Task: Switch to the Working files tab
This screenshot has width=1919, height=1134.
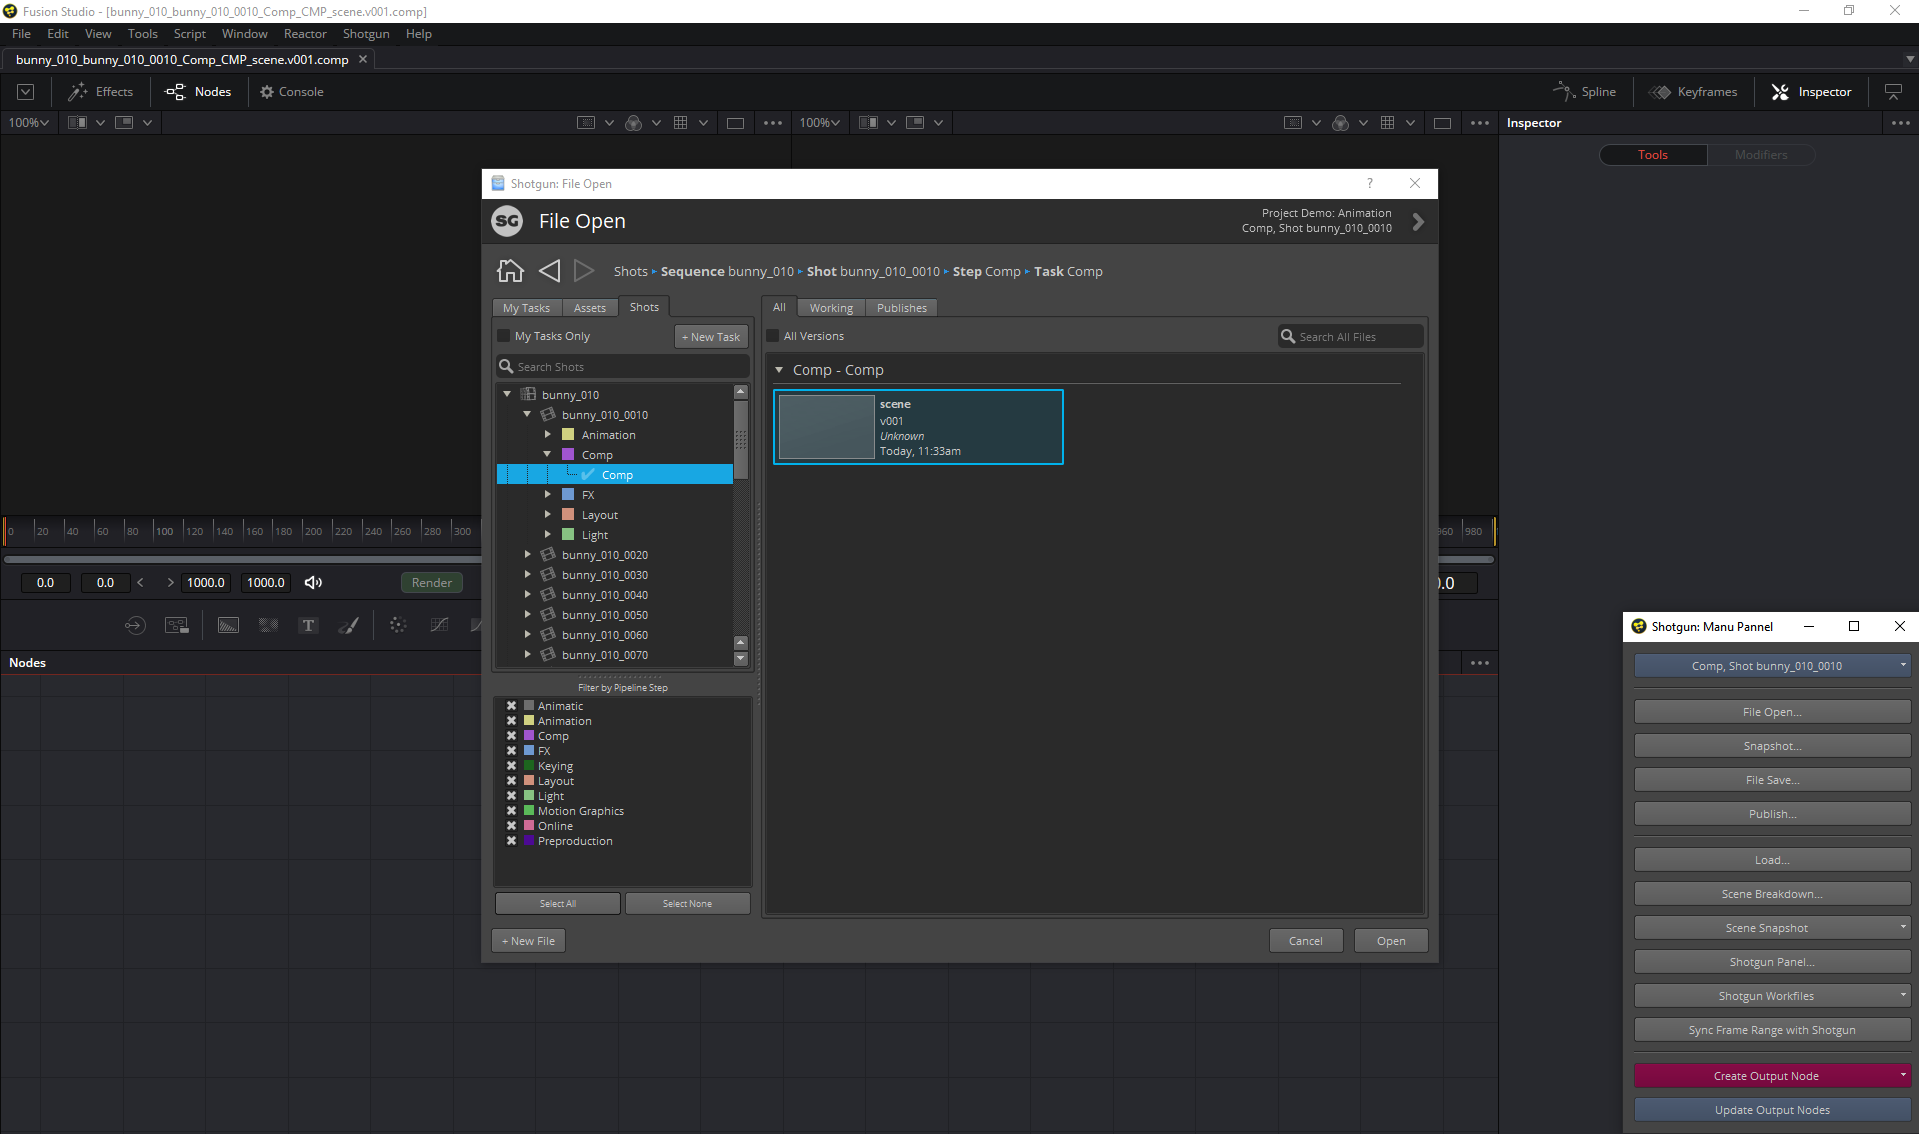Action: click(831, 308)
